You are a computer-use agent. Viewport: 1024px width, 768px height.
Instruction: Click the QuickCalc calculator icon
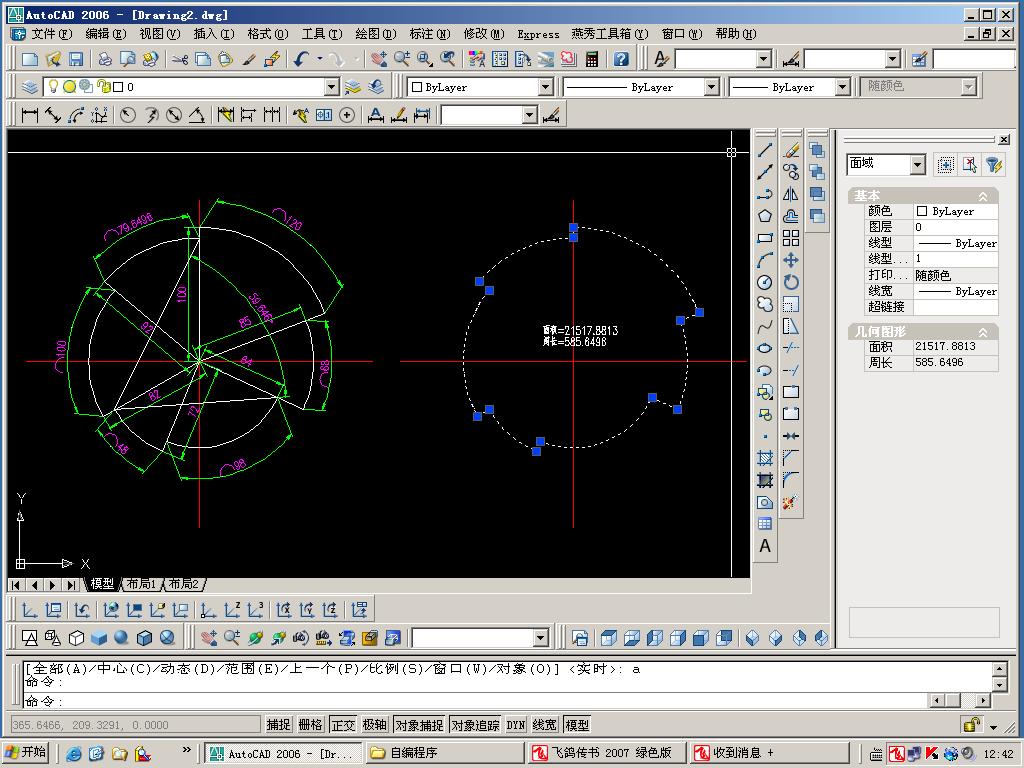[592, 59]
